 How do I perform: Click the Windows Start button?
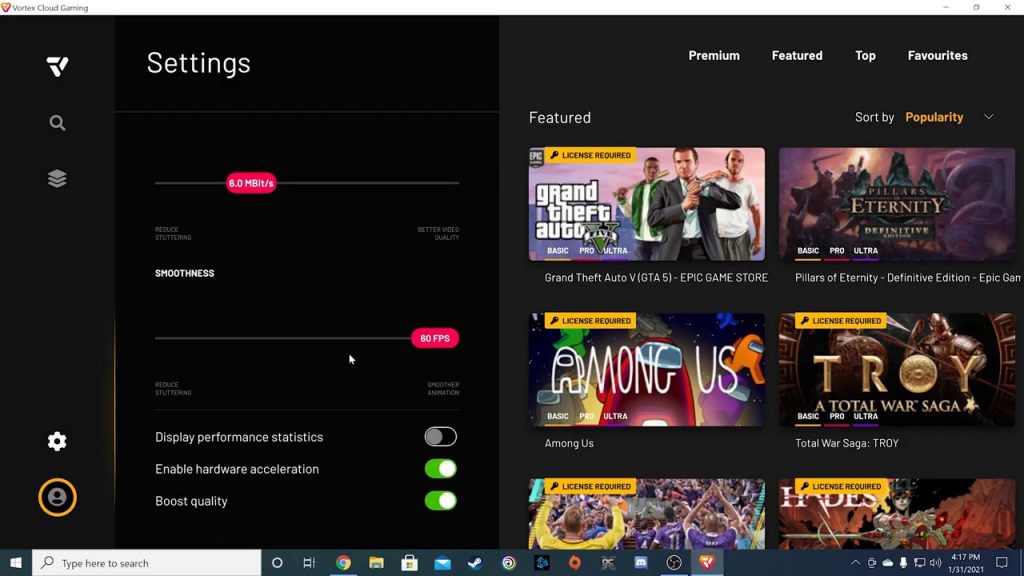16,563
